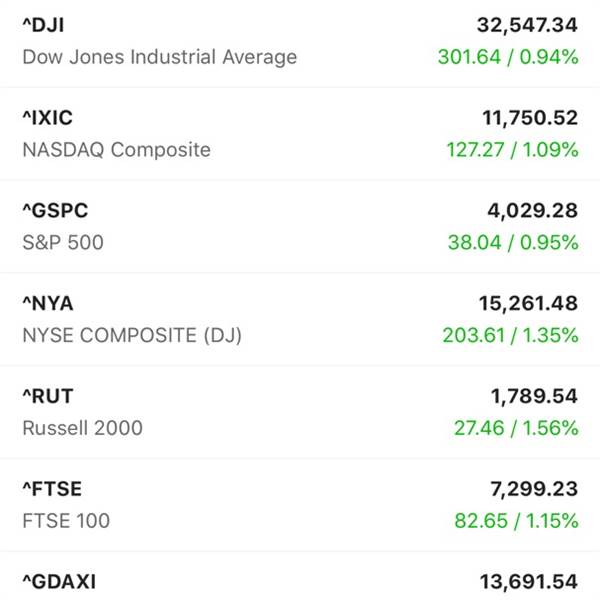
Task: Select NYSE COMPOSITE (DJ) name label
Action: [x=132, y=336]
